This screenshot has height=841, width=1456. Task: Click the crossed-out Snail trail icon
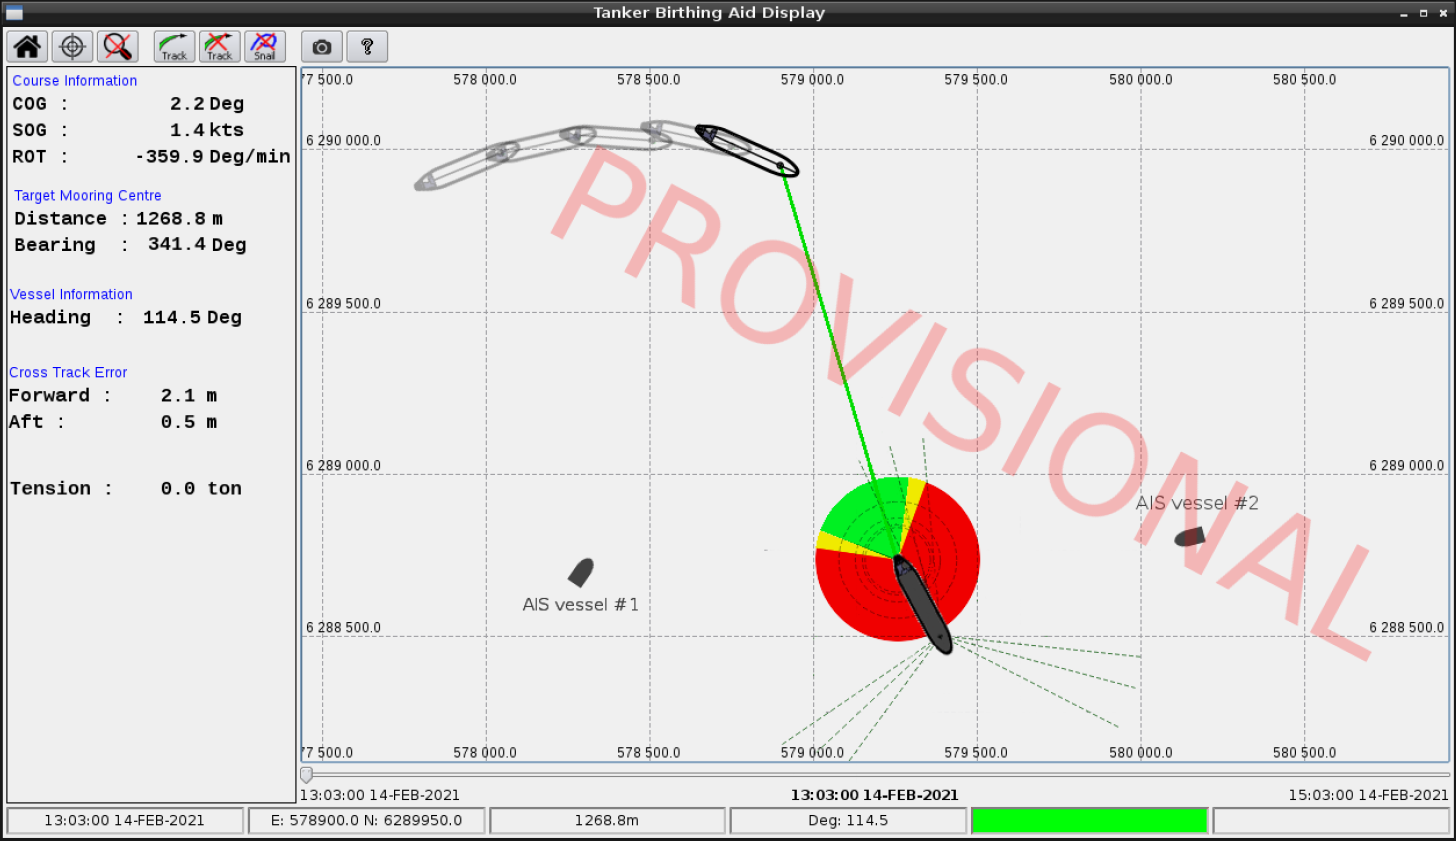[264, 46]
